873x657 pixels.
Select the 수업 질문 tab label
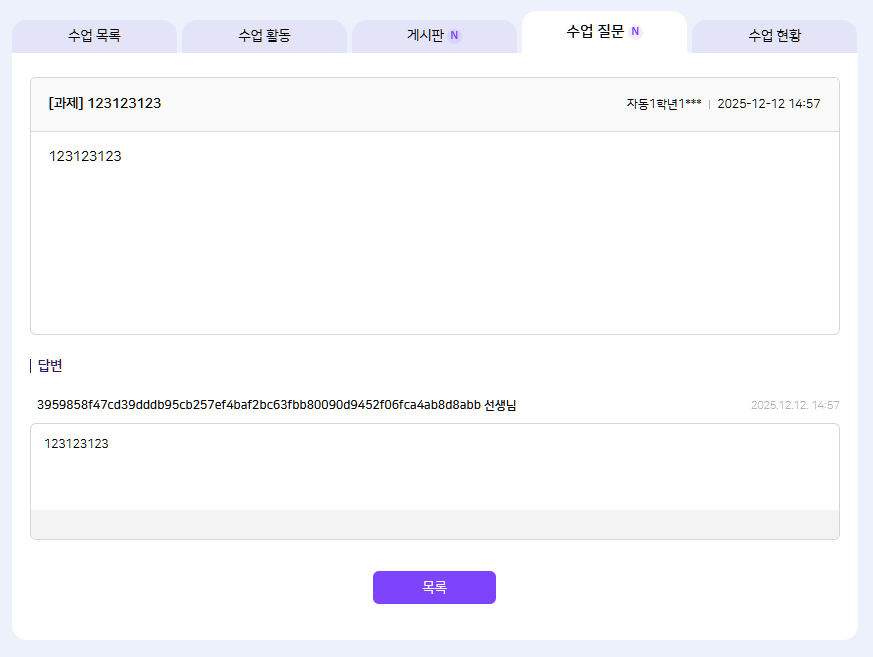tap(595, 32)
